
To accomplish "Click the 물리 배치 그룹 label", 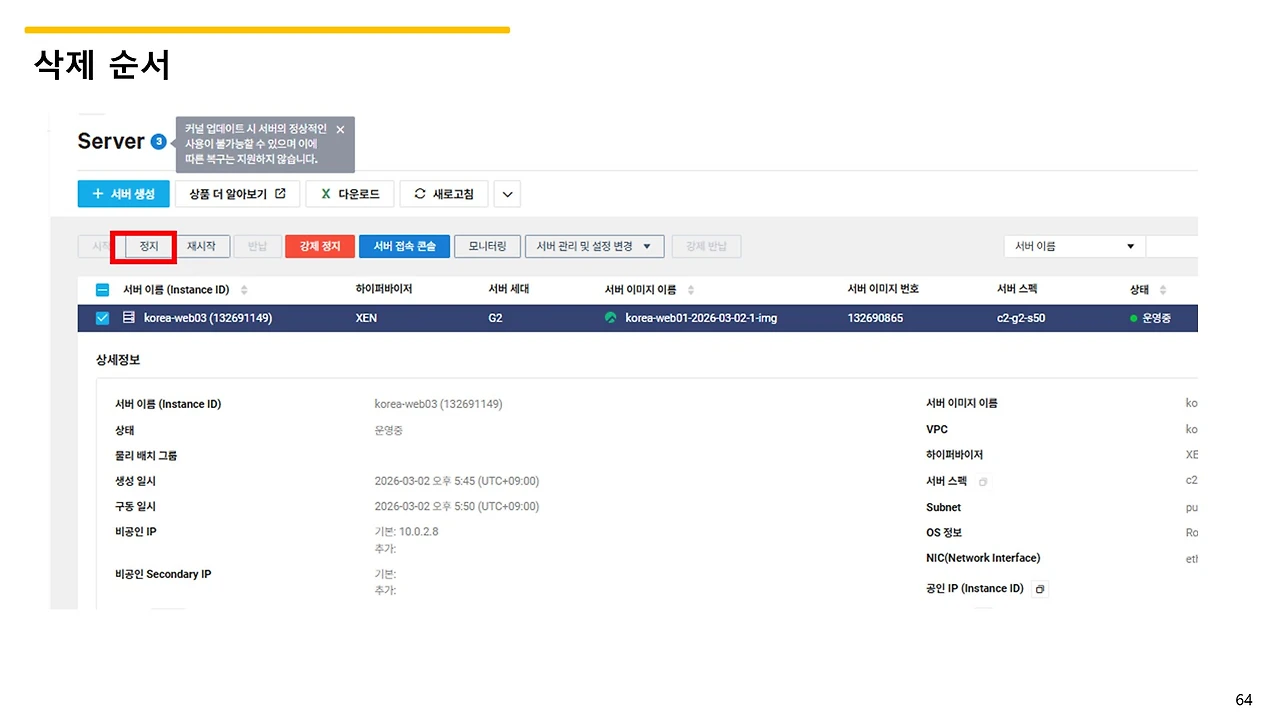I will (x=146, y=456).
